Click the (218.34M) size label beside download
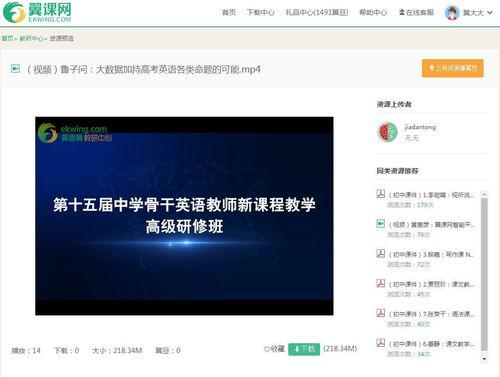Screen dimensions: 500x377 click(x=340, y=349)
